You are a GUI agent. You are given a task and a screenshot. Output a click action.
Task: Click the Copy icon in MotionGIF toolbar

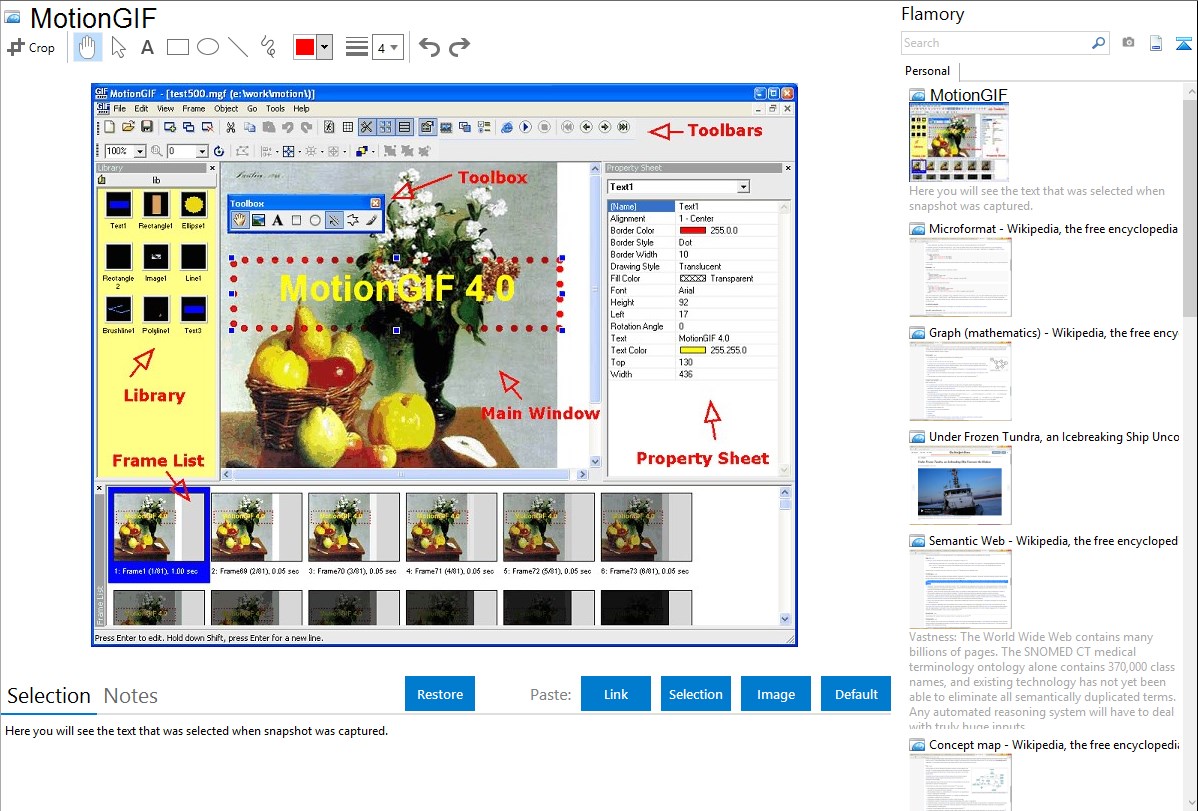250,127
